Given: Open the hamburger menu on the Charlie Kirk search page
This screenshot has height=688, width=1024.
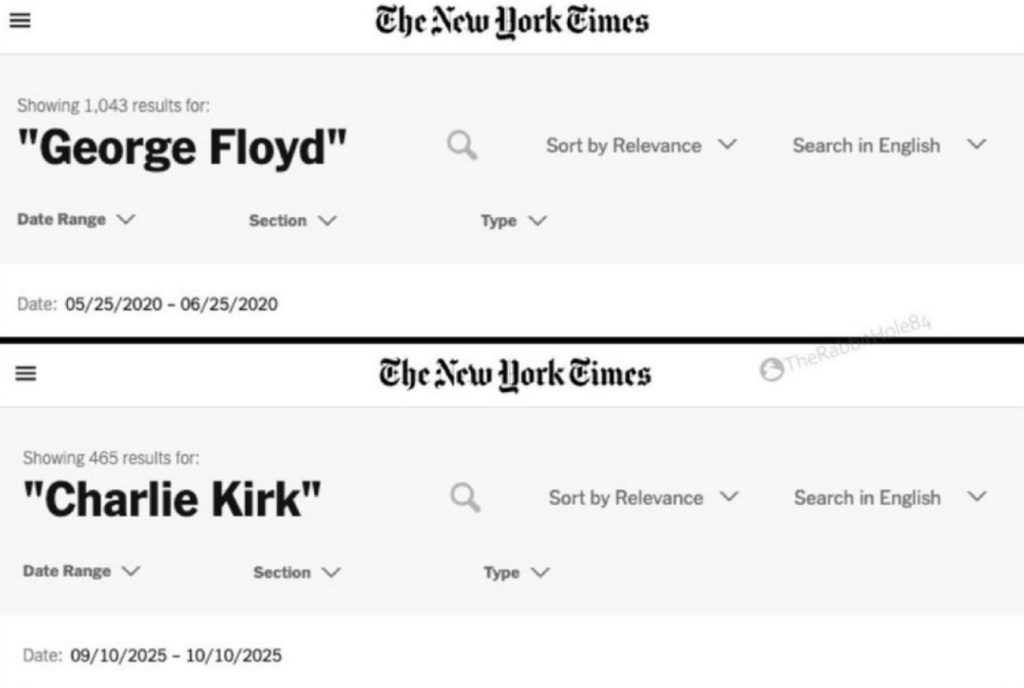Looking at the screenshot, I should (x=26, y=373).
